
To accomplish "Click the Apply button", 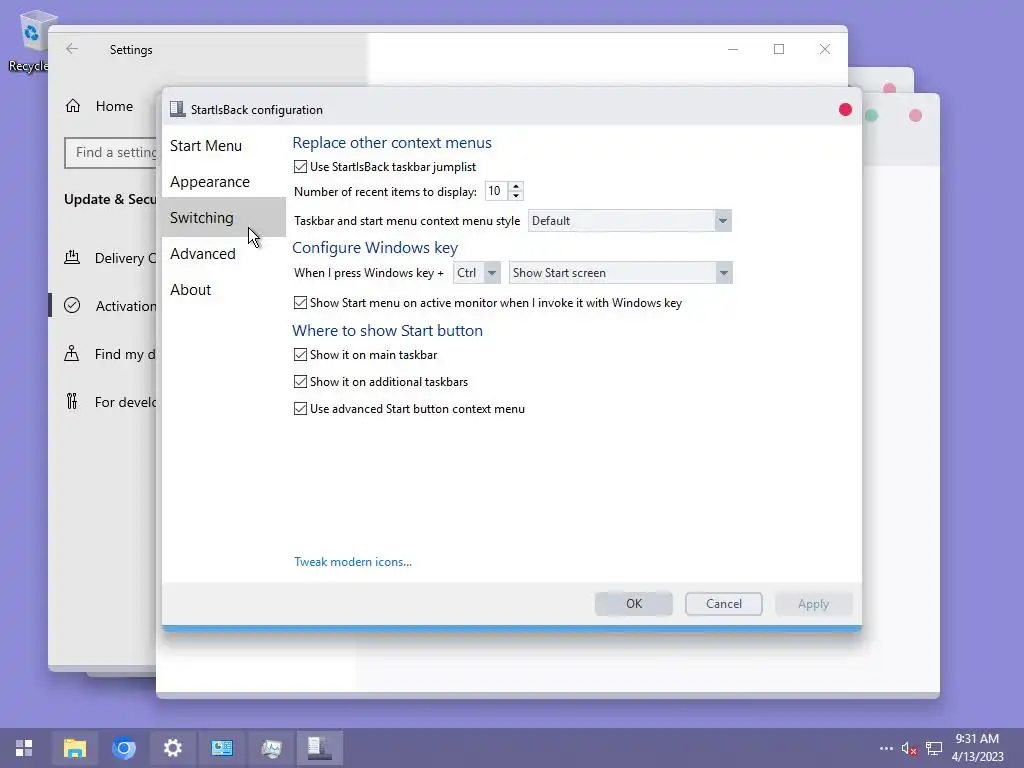I will (x=813, y=604).
